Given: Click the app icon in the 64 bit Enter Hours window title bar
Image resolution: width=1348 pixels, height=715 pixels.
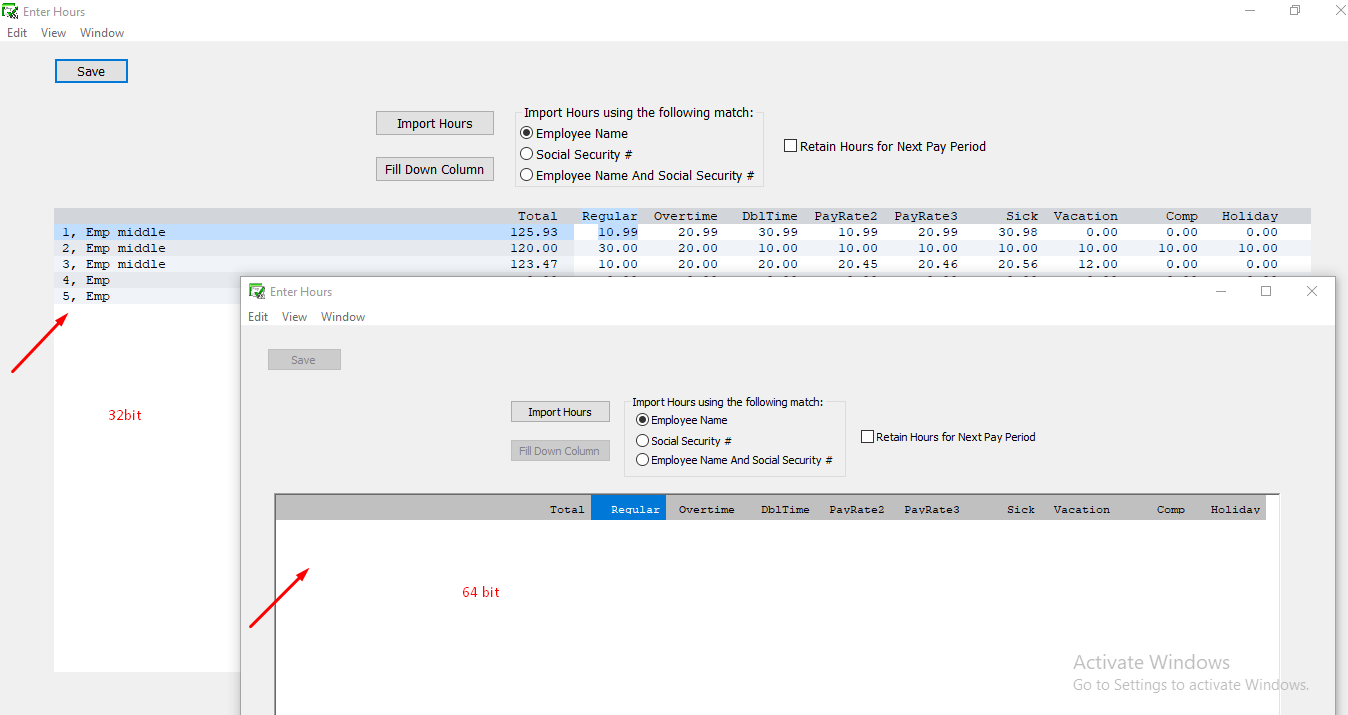Looking at the screenshot, I should (257, 291).
